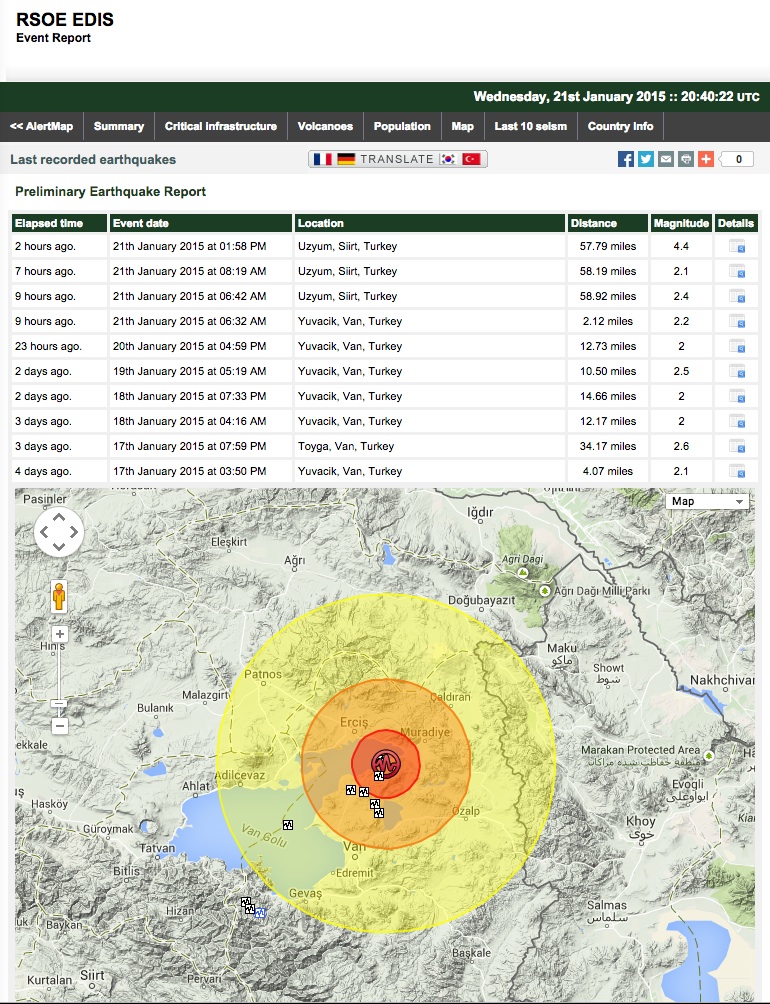Screen dimensions: 770x1004
Task: Click the Magnitude column header
Action: [x=681, y=223]
